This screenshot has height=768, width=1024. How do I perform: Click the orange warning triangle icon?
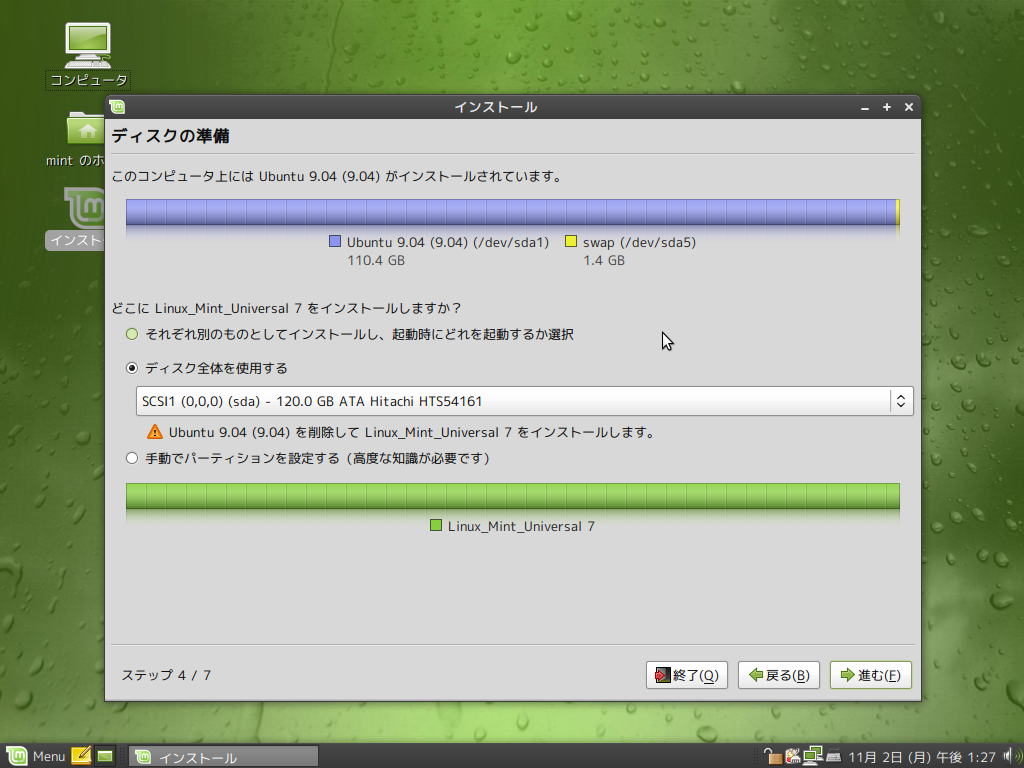click(x=155, y=432)
